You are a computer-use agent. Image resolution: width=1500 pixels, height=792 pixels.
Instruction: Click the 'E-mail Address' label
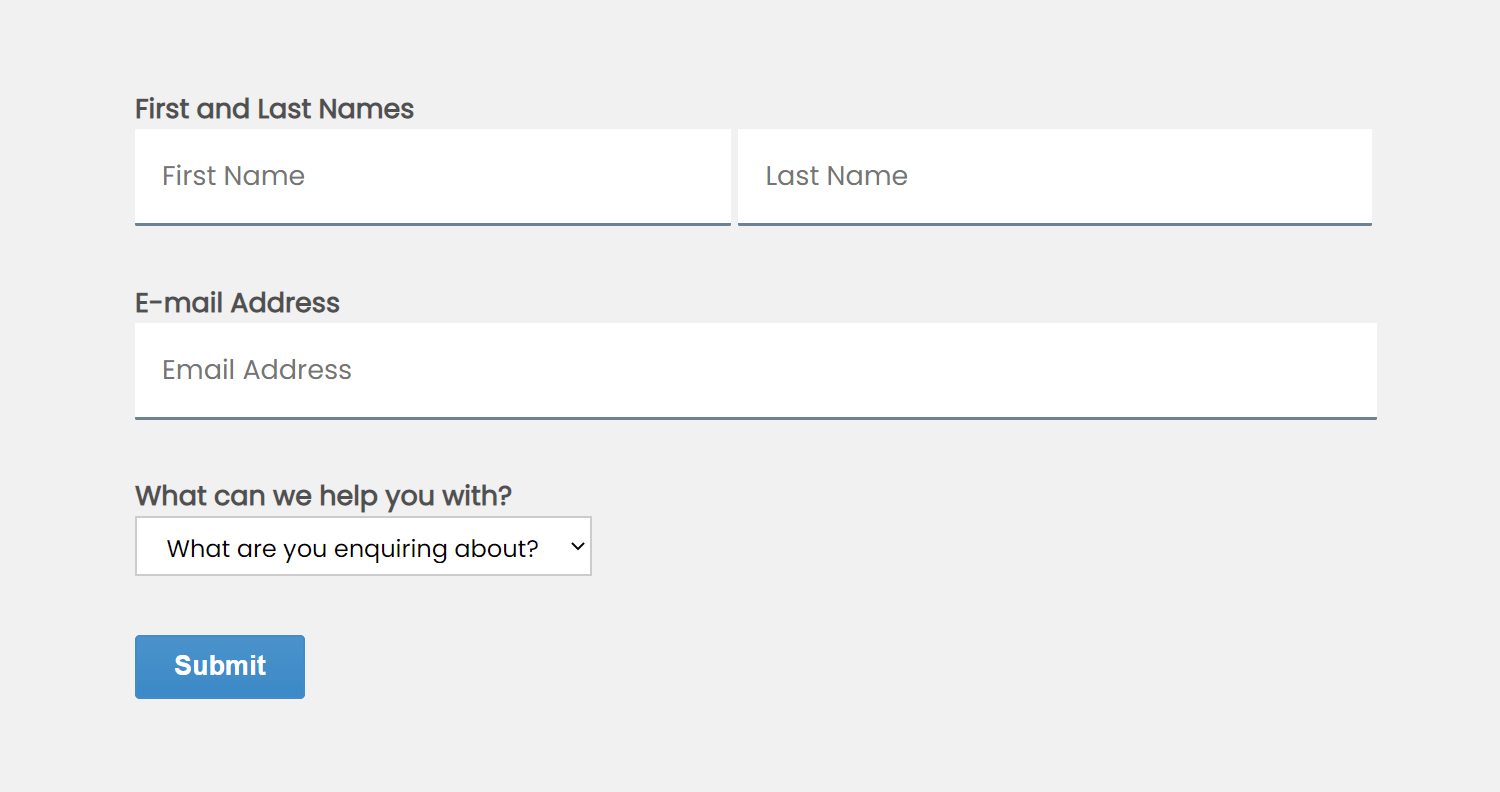tap(237, 303)
